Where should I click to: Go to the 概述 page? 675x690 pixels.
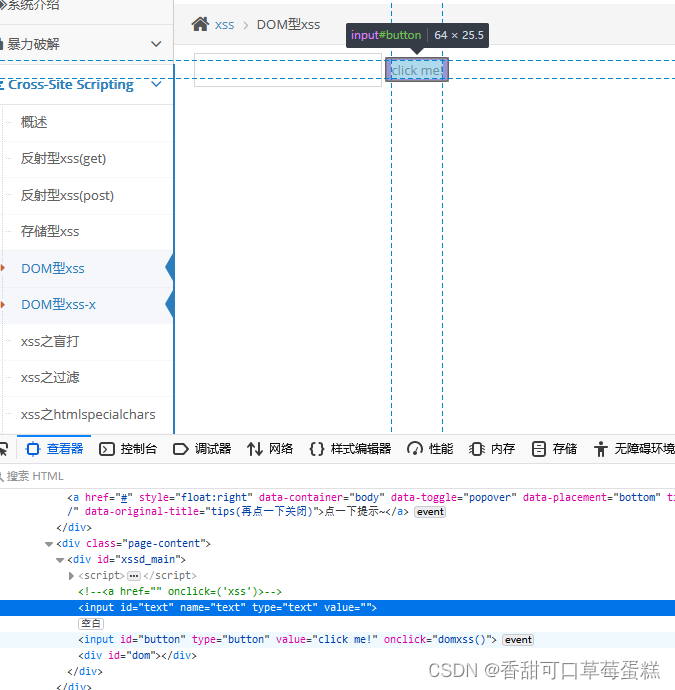coord(34,122)
